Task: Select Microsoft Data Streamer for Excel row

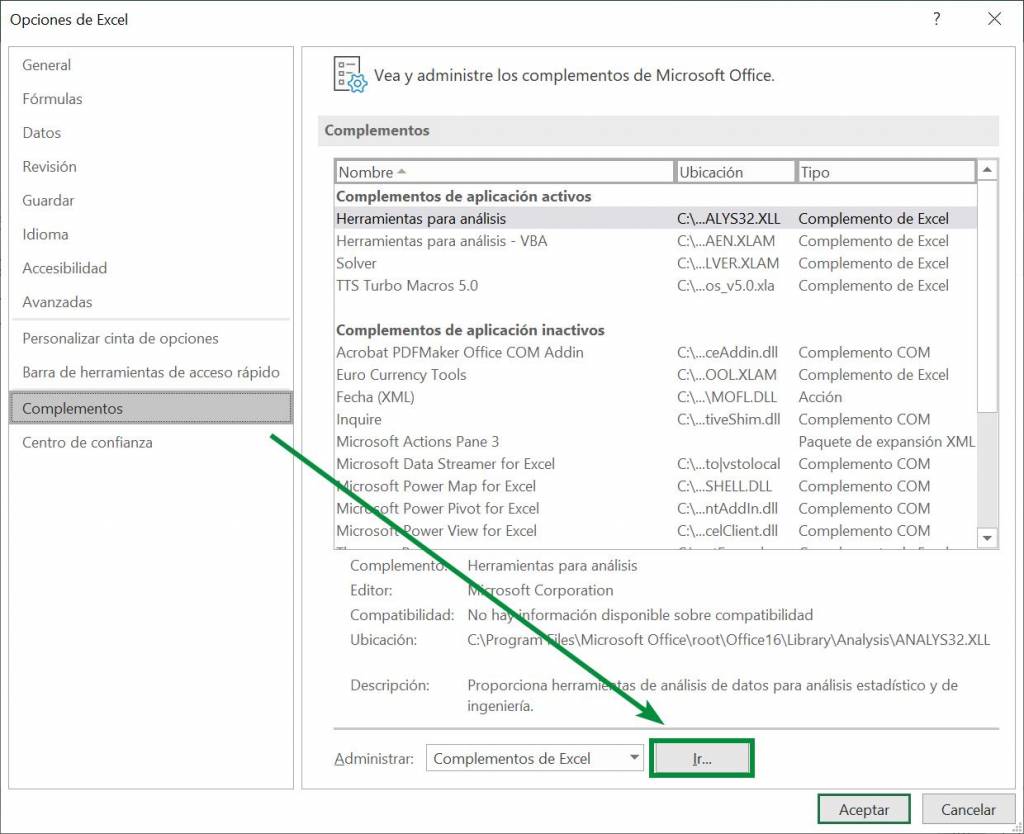Action: 656,464
